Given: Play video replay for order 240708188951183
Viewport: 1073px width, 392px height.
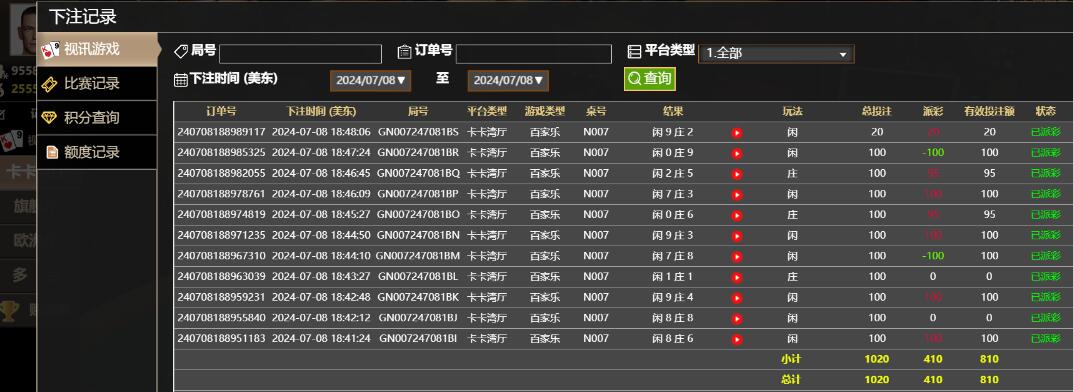Looking at the screenshot, I should point(737,339).
